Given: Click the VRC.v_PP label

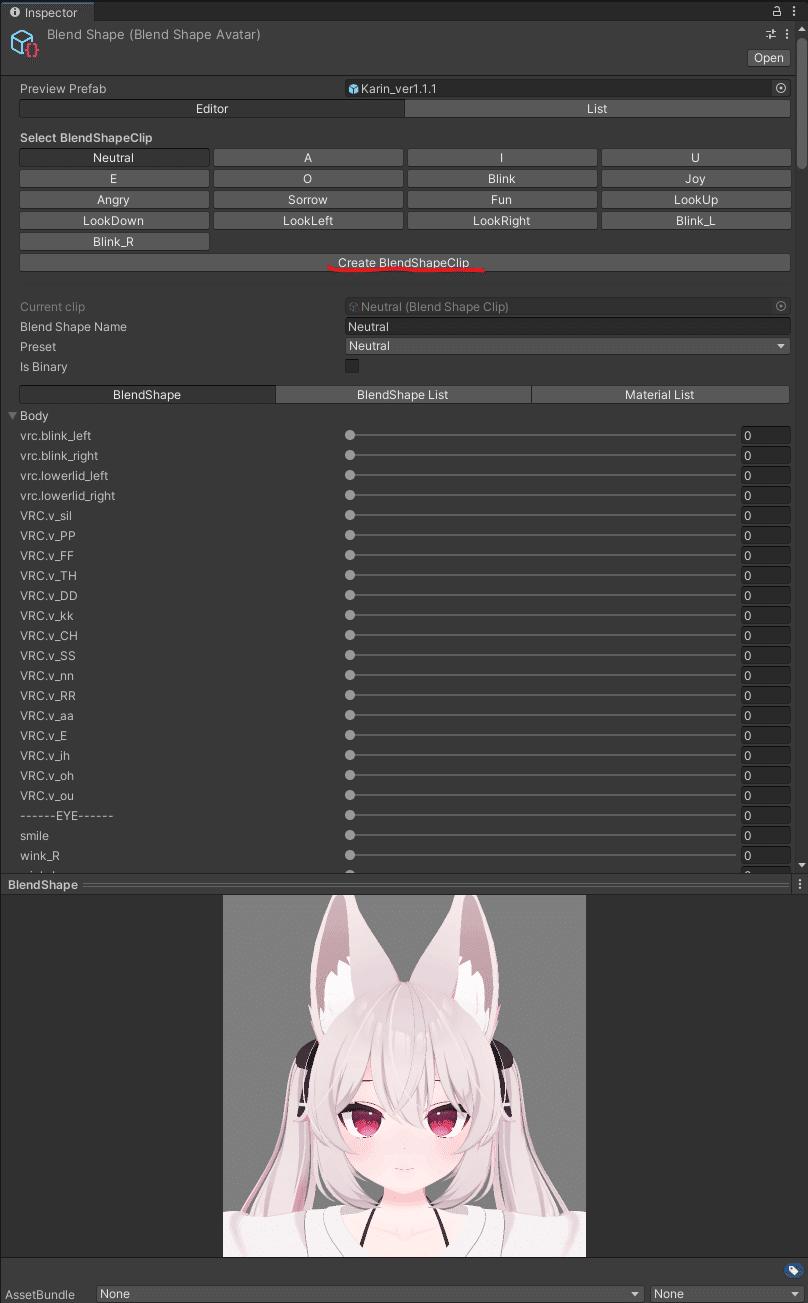Looking at the screenshot, I should click(x=47, y=536).
